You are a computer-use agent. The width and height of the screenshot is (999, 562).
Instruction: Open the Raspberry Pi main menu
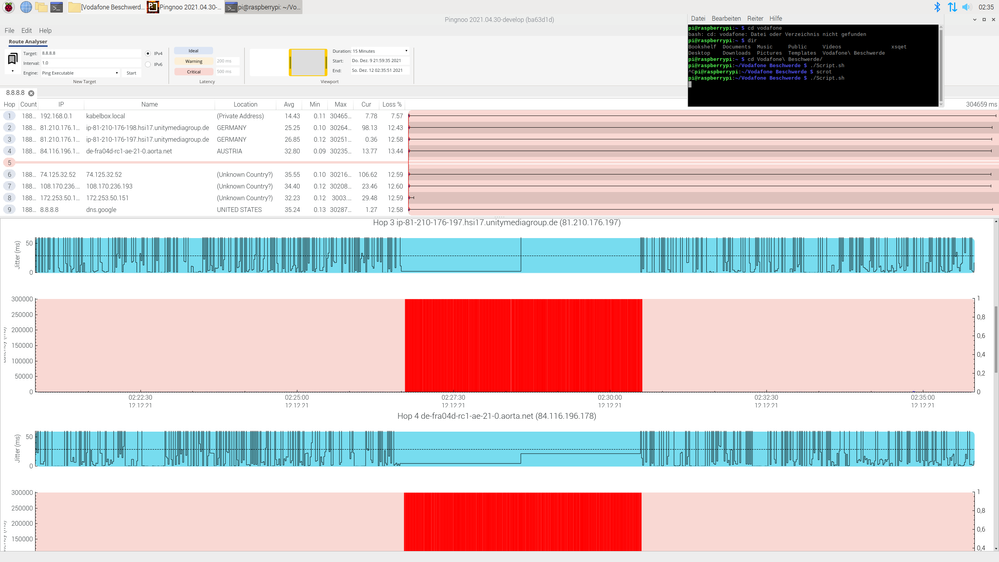point(9,7)
